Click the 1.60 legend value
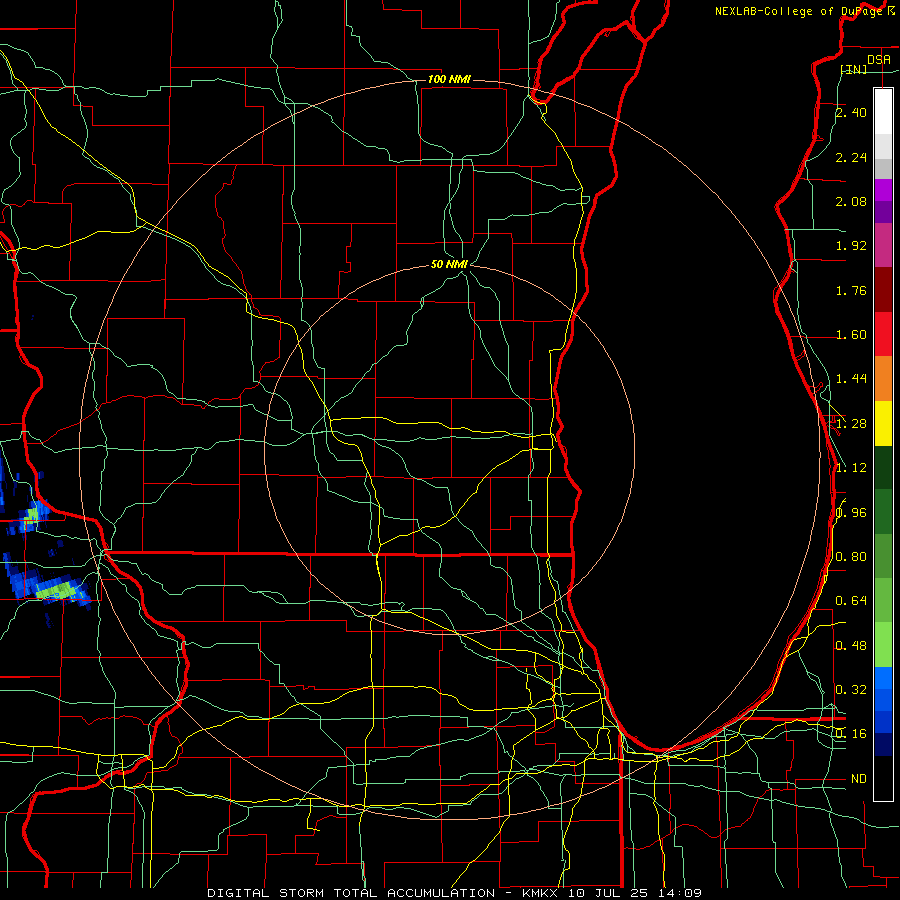Screen dimensions: 900x900 click(851, 335)
